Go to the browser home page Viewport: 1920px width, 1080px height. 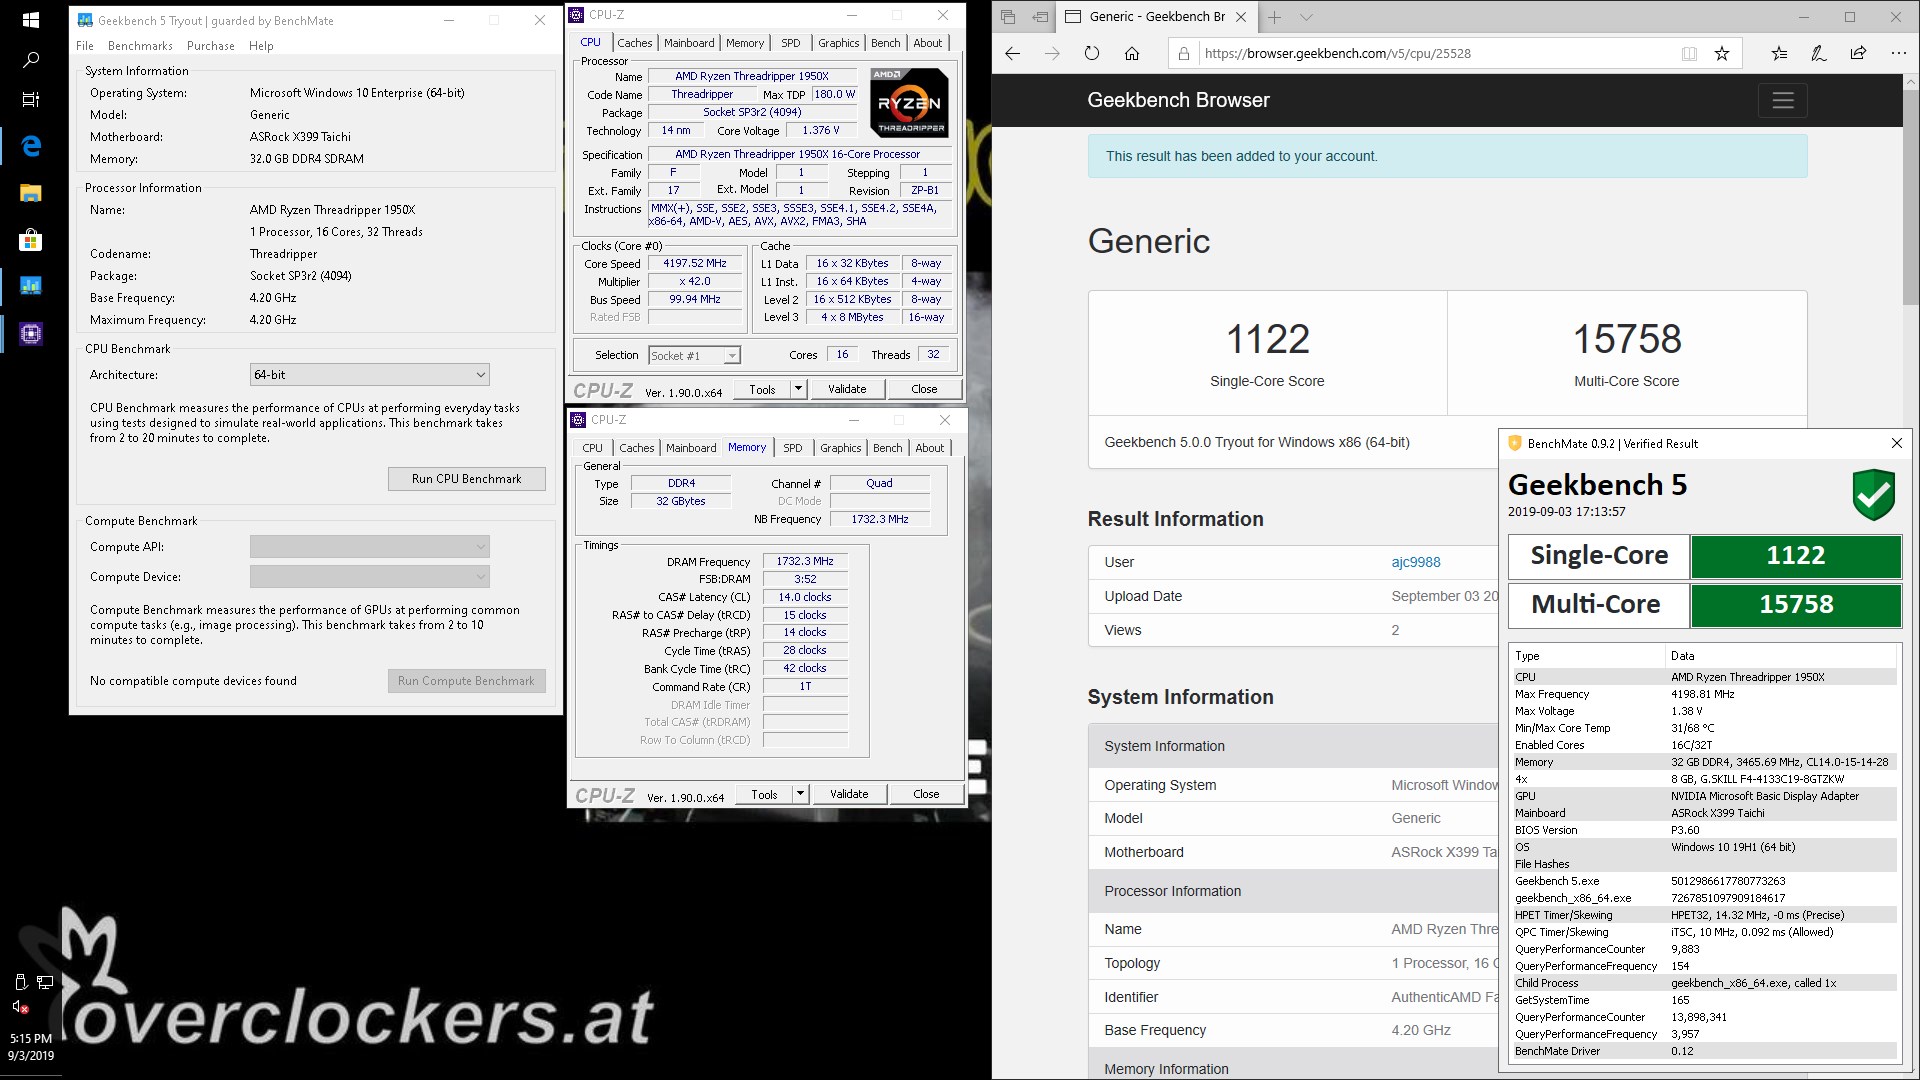pos(1132,54)
